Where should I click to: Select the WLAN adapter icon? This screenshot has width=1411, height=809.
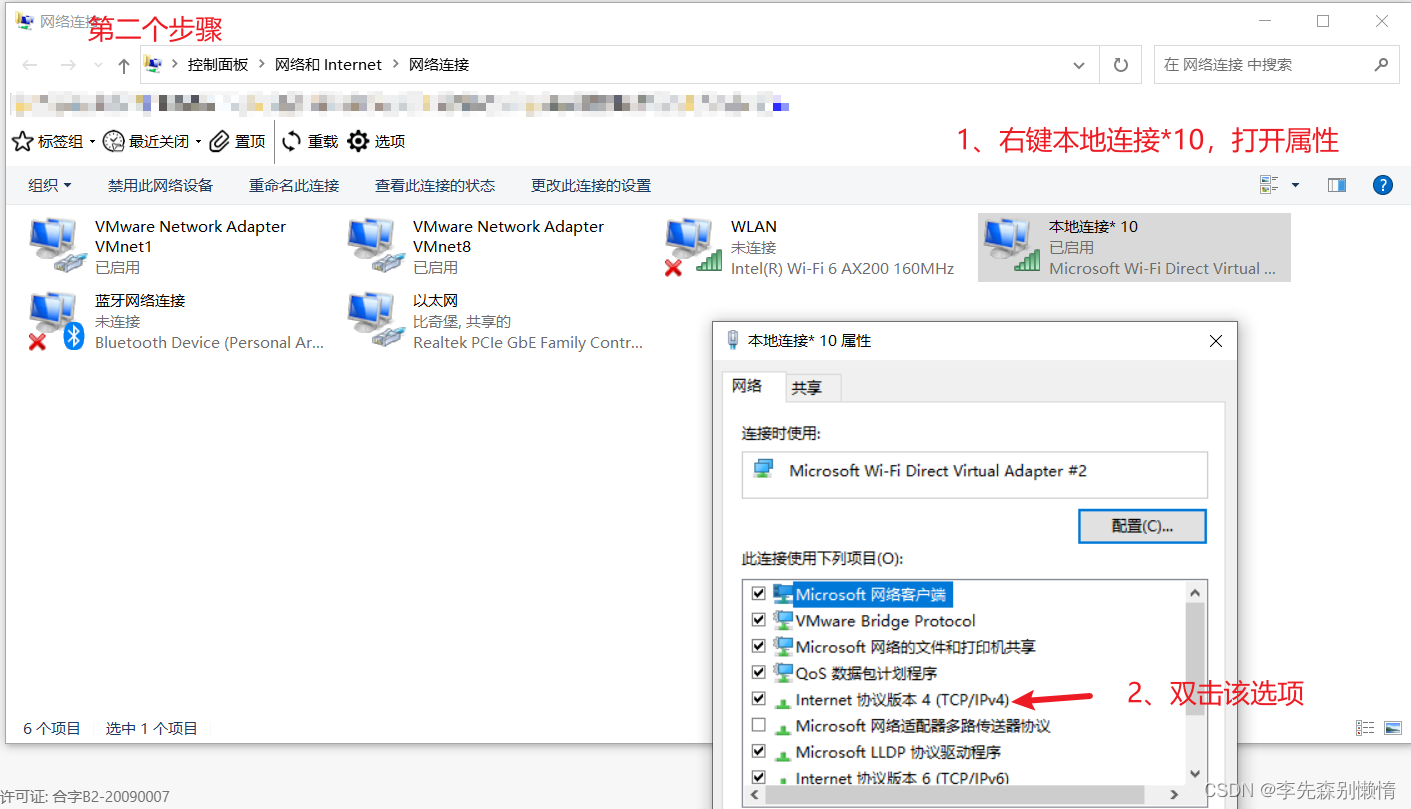pyautogui.click(x=693, y=245)
